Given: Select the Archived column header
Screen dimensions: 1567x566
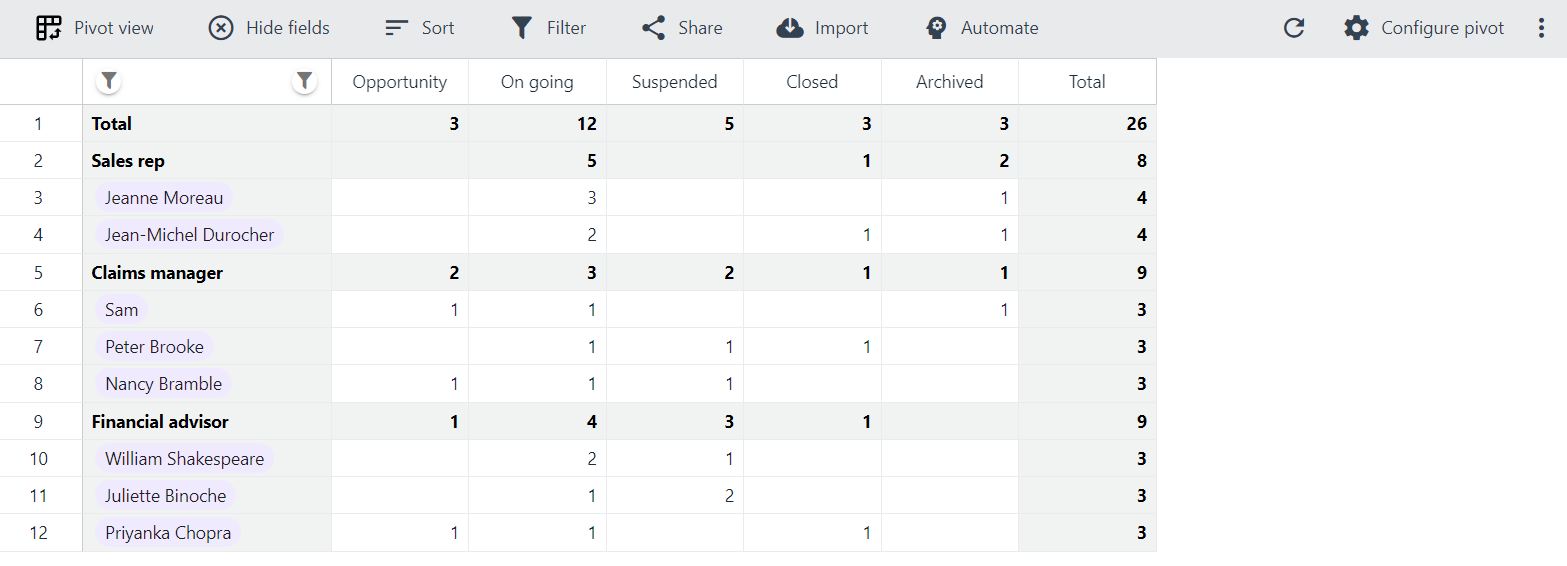Looking at the screenshot, I should pyautogui.click(x=950, y=82).
